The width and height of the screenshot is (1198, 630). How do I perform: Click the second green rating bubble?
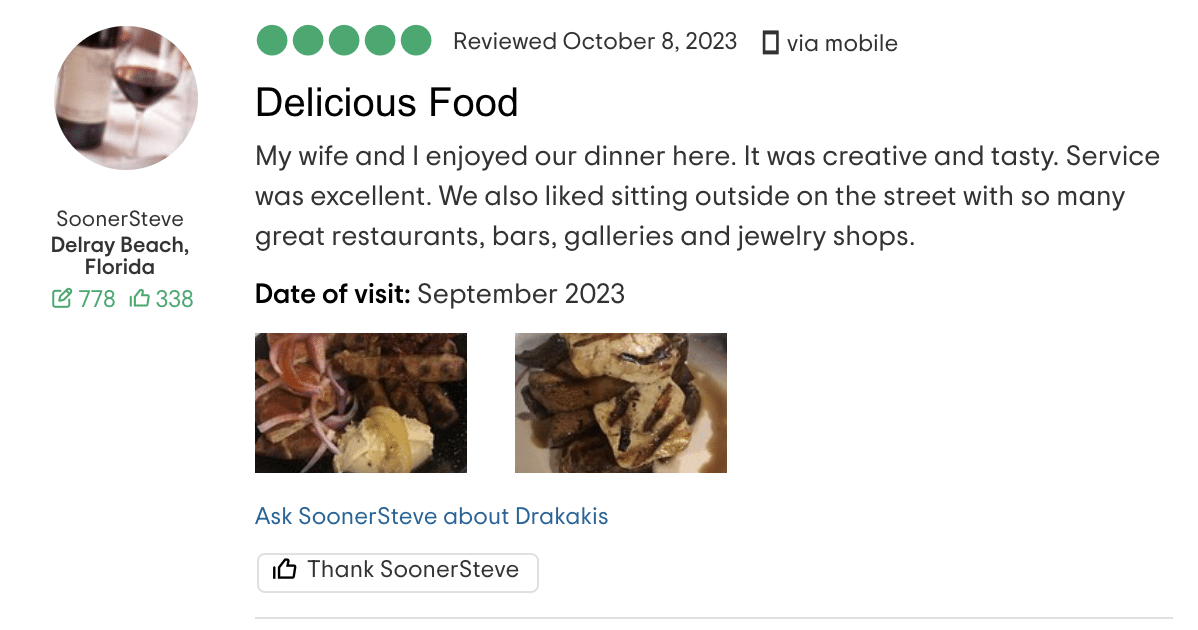coord(306,40)
